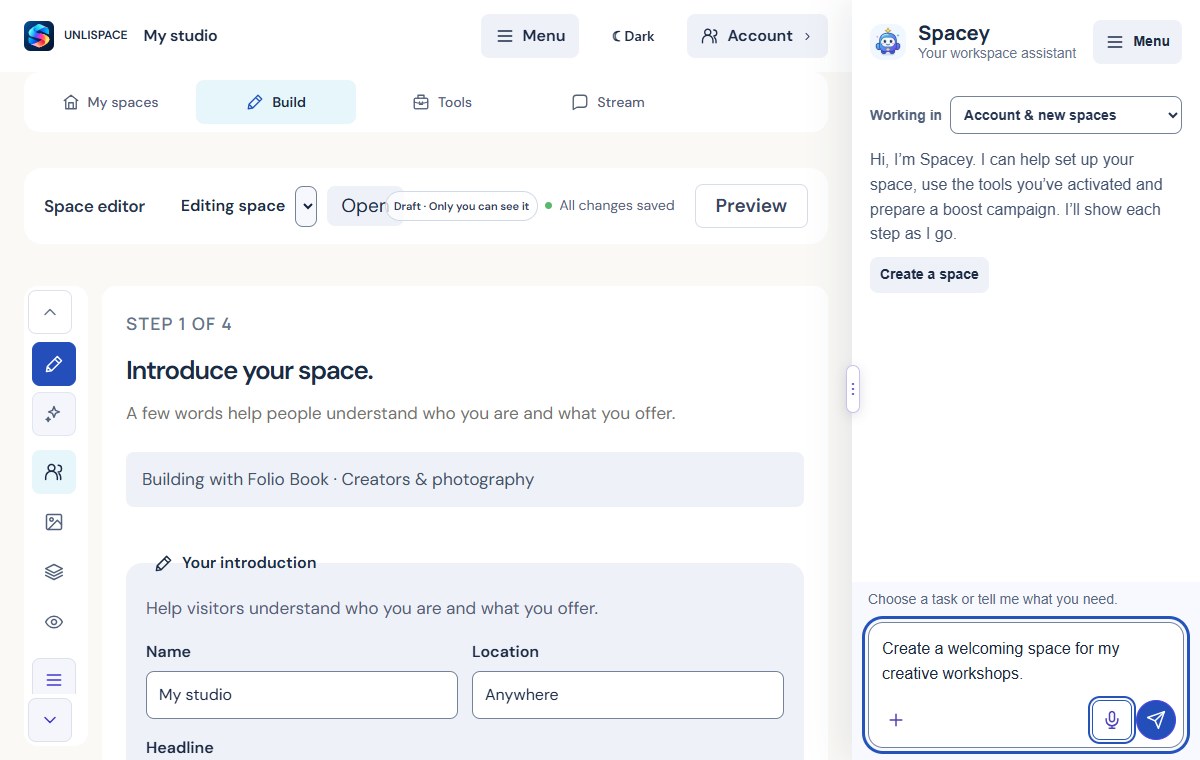Open the people icon in sidebar
The width and height of the screenshot is (1200, 760).
(x=54, y=472)
